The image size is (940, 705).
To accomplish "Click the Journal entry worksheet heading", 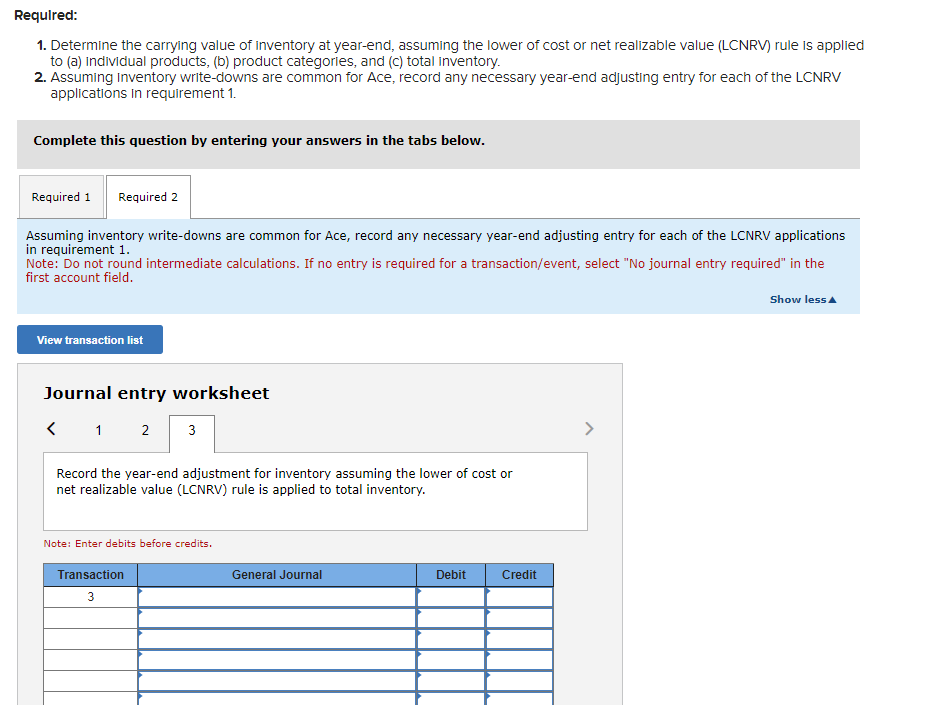I will click(156, 393).
